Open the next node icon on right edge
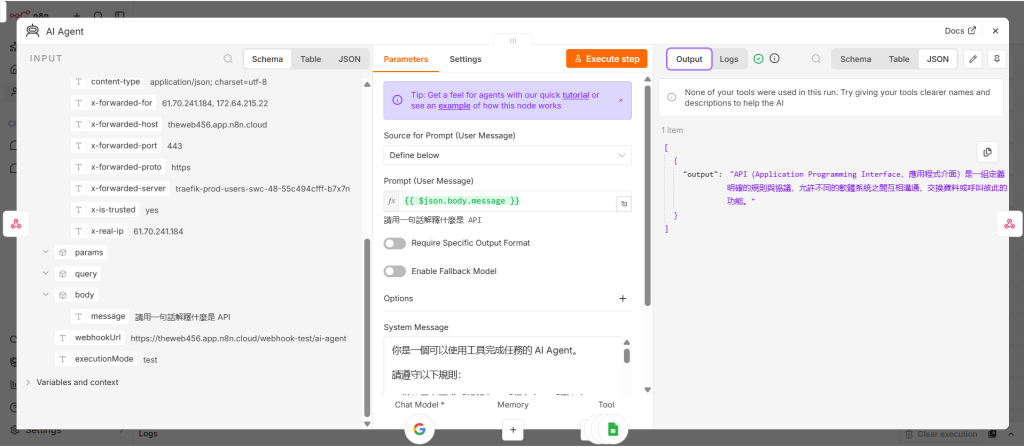This screenshot has height=447, width=1024. 1009,224
